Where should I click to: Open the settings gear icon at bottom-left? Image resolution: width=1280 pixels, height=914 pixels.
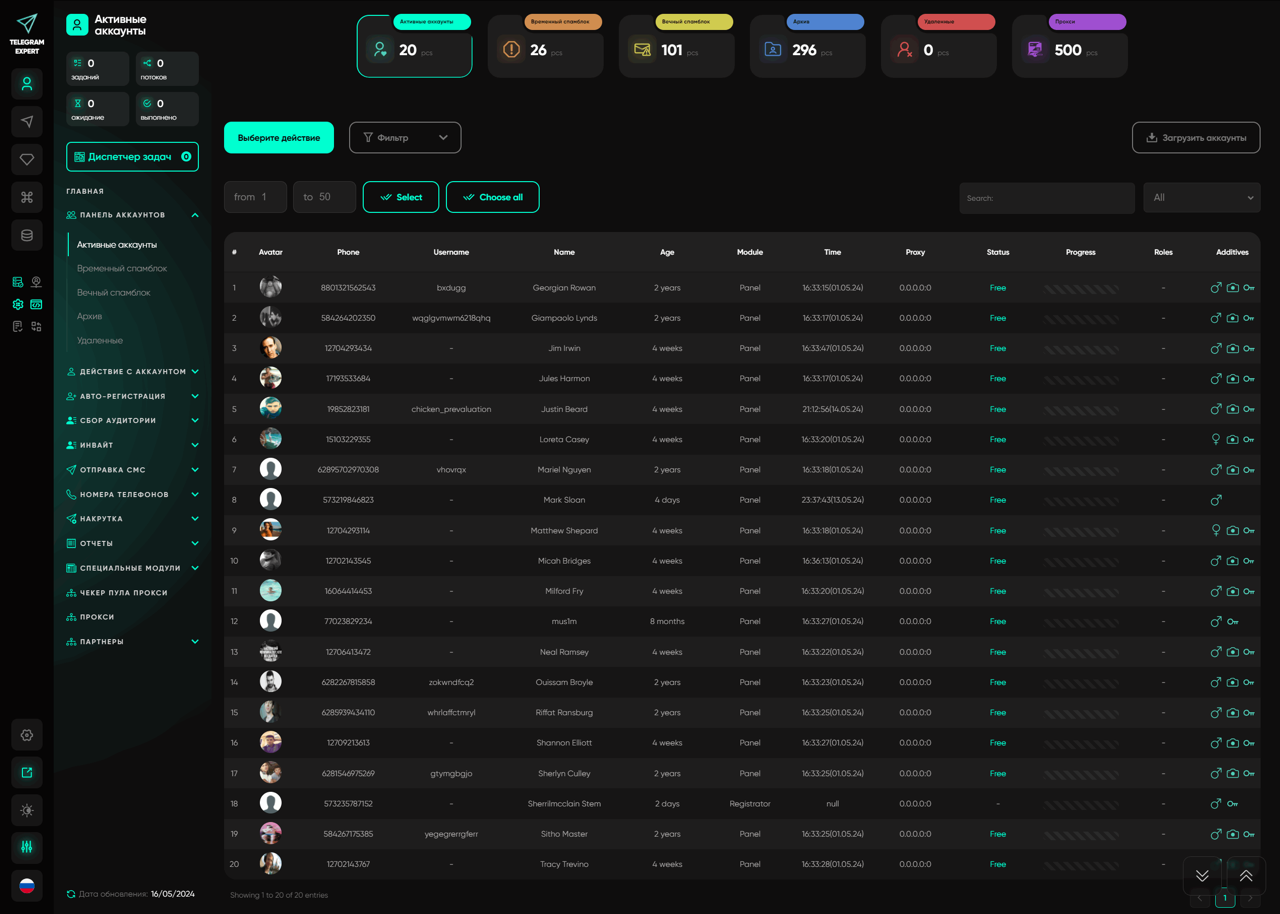27,735
